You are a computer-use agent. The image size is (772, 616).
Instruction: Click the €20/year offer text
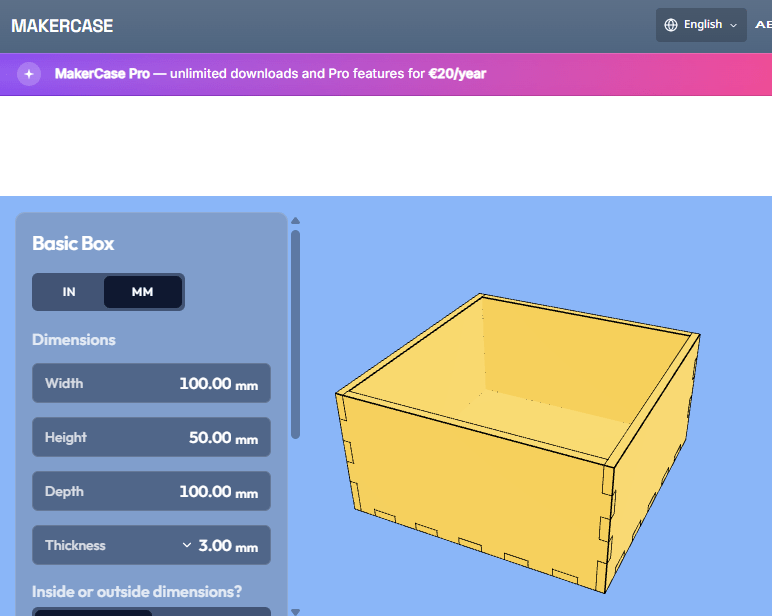[x=457, y=74]
